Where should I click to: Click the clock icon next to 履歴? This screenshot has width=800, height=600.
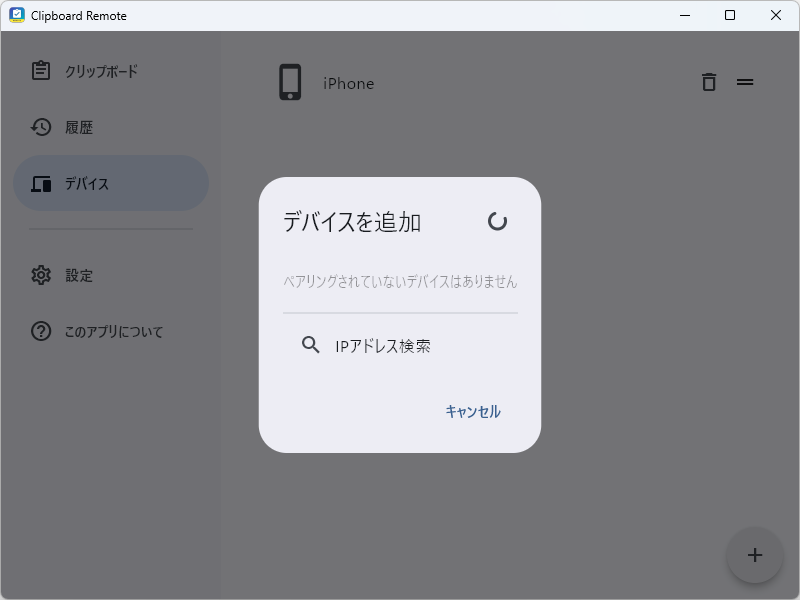coord(40,127)
